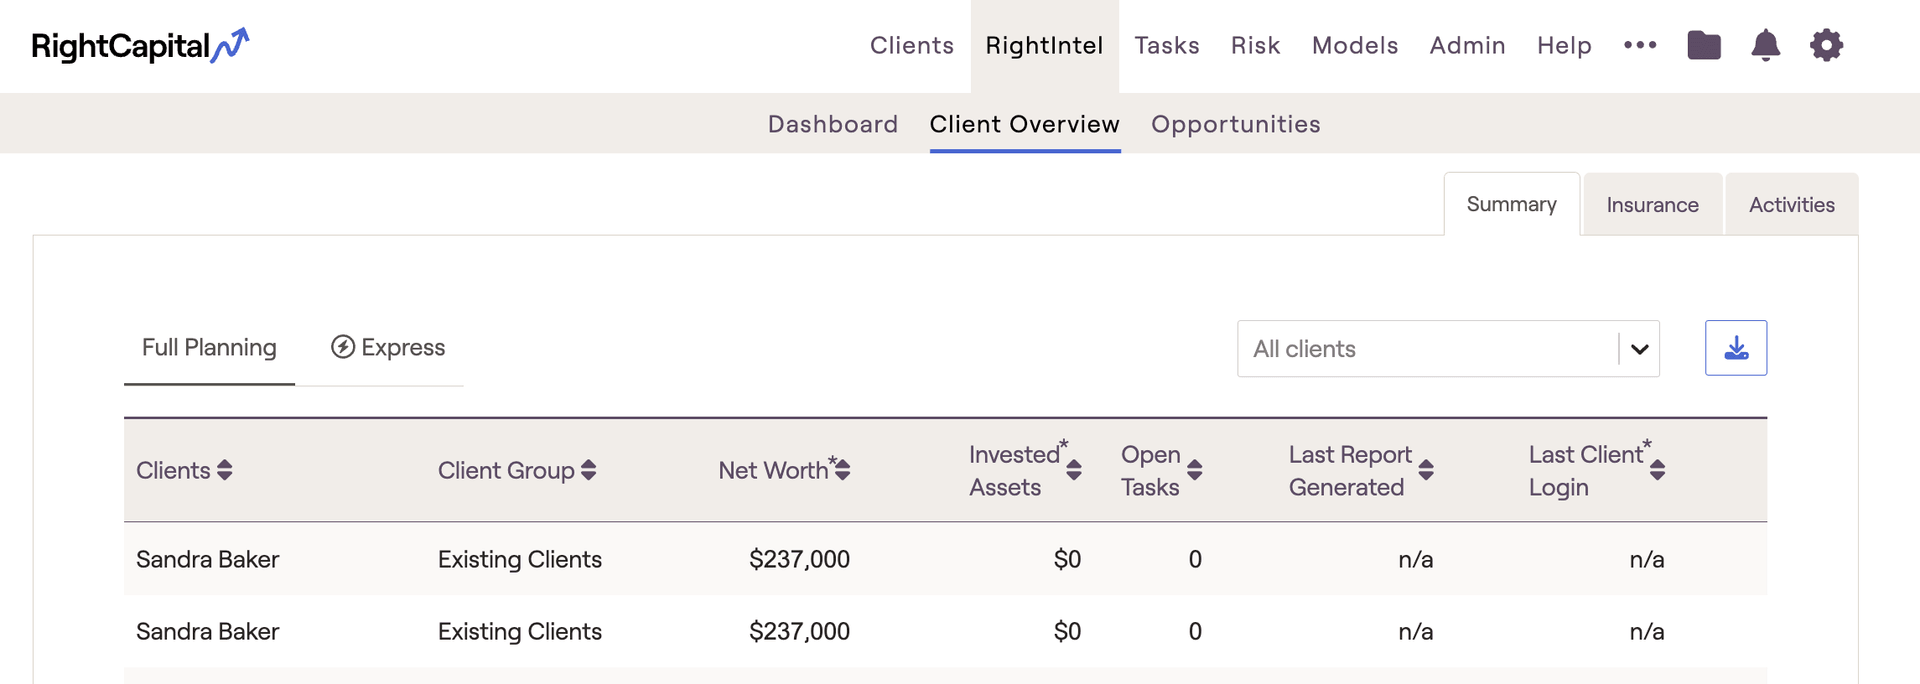Screen dimensions: 1920x684
Task: Open the Activities tab
Action: point(1791,205)
